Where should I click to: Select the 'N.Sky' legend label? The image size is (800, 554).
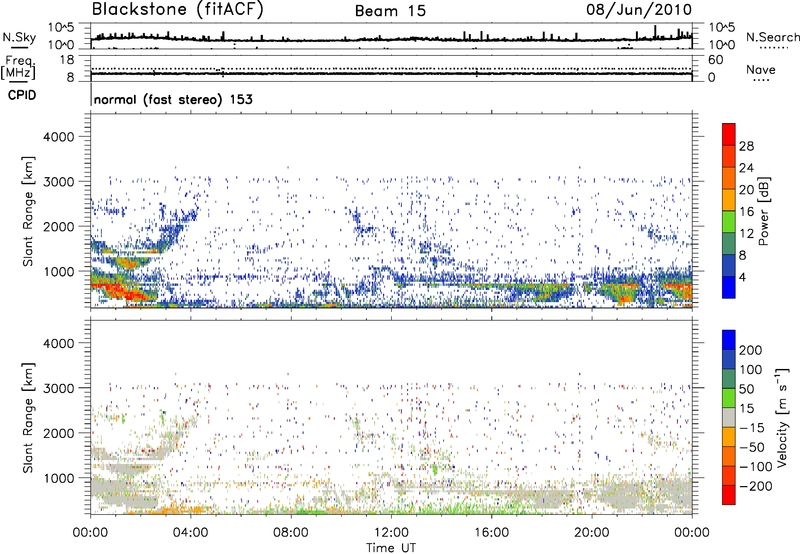point(19,37)
